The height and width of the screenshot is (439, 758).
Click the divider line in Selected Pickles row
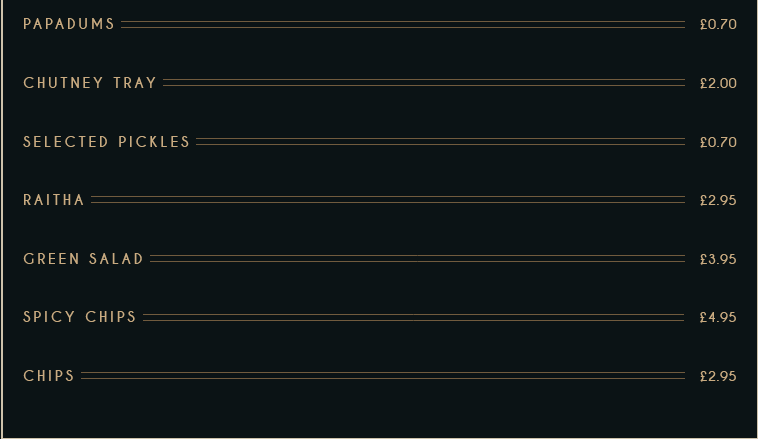(x=440, y=142)
